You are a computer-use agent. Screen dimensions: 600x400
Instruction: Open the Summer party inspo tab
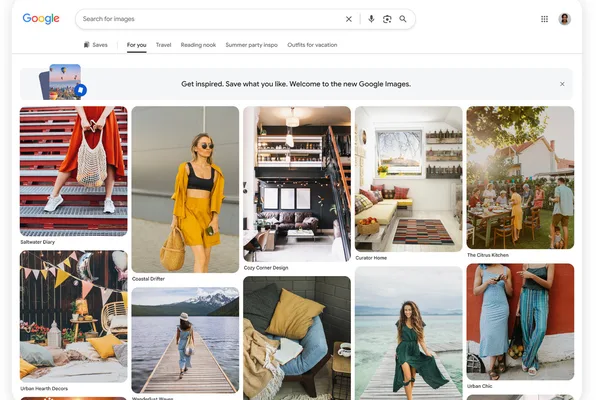coord(251,45)
